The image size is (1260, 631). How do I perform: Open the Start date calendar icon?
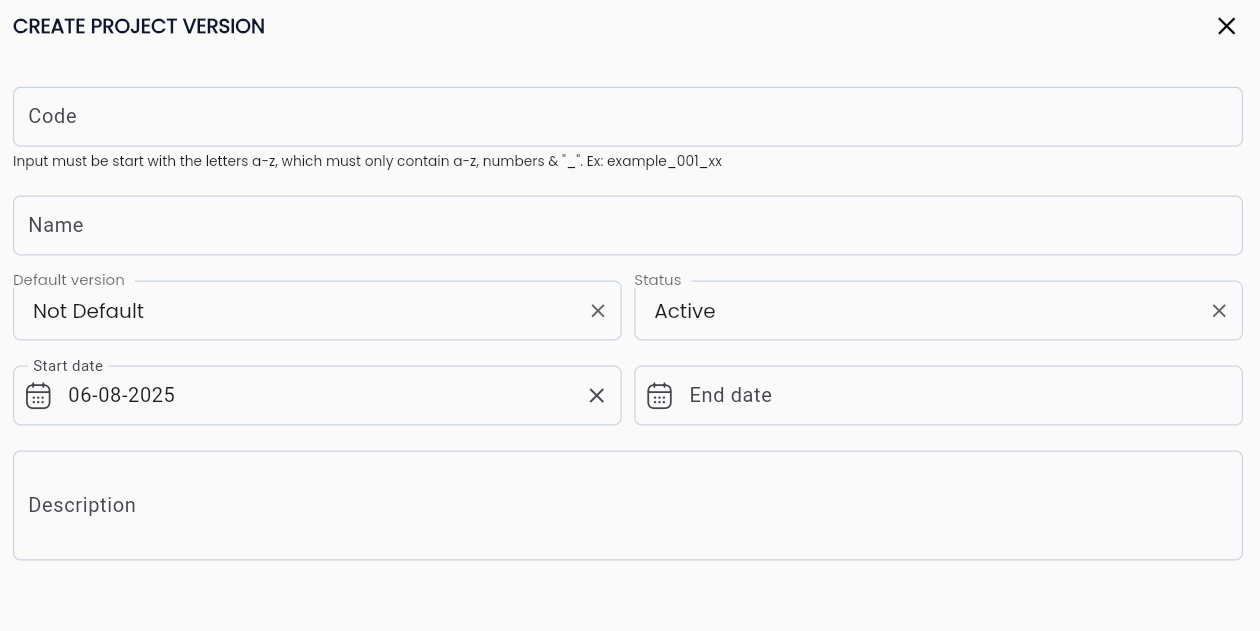[x=38, y=396]
